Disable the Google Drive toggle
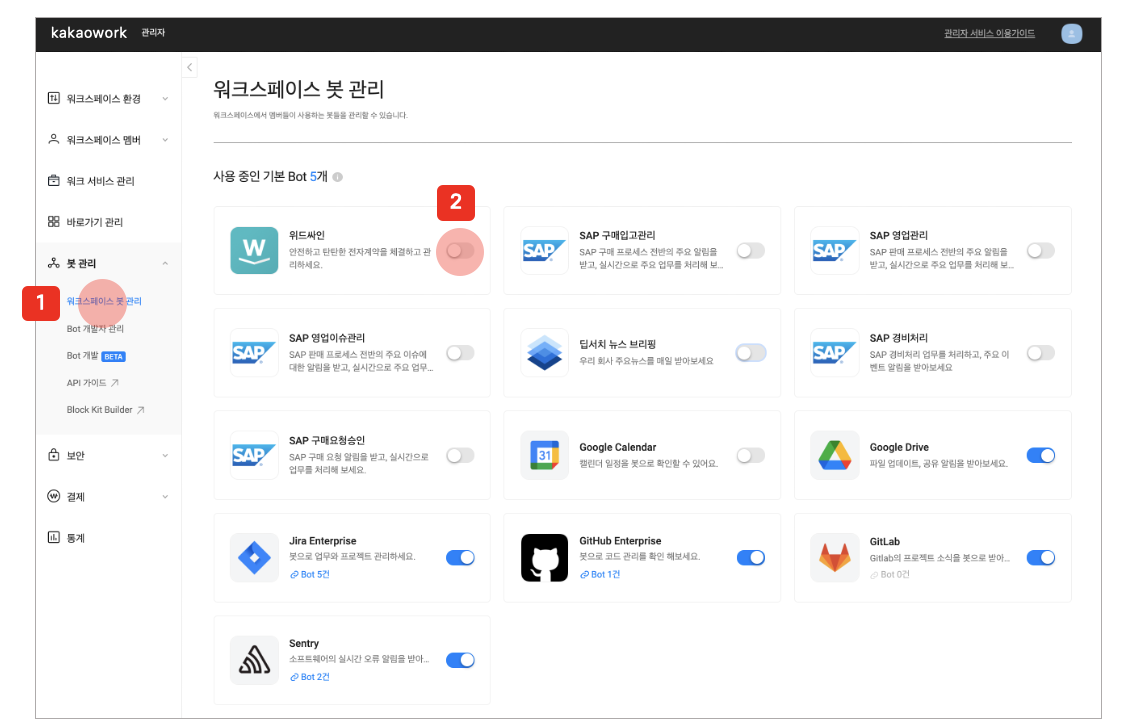The width and height of the screenshot is (1128, 728). point(1040,455)
